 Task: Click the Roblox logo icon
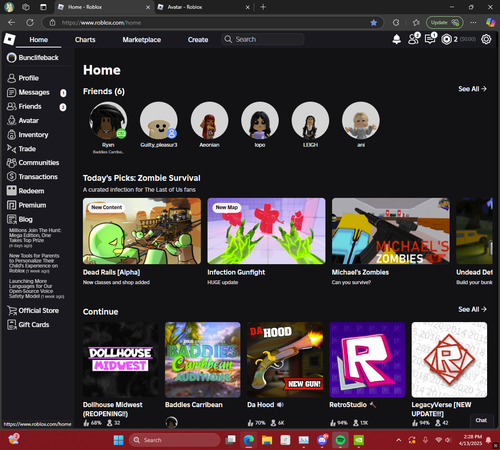[9, 39]
